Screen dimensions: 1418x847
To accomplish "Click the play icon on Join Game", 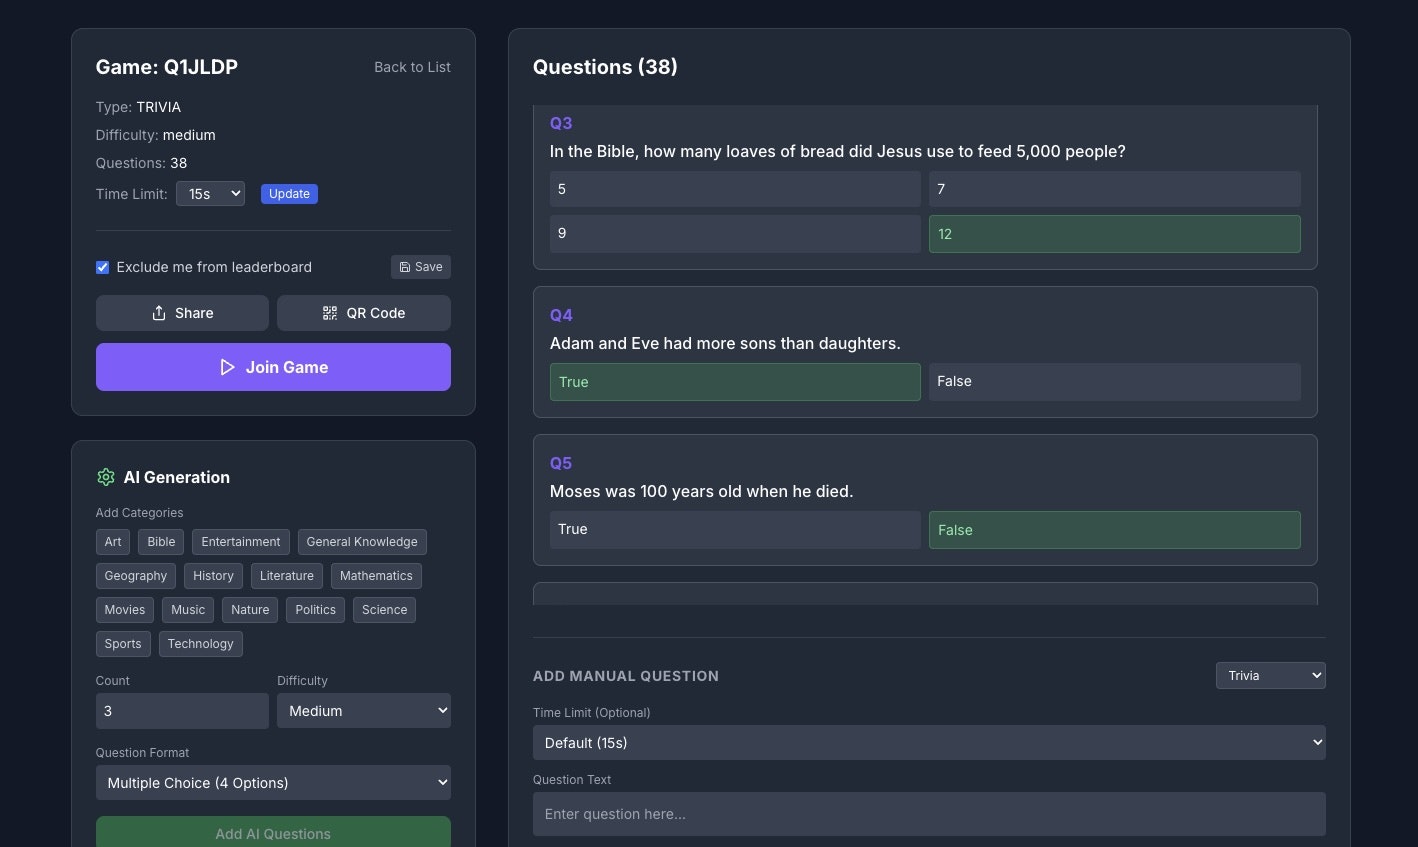I will coord(228,367).
